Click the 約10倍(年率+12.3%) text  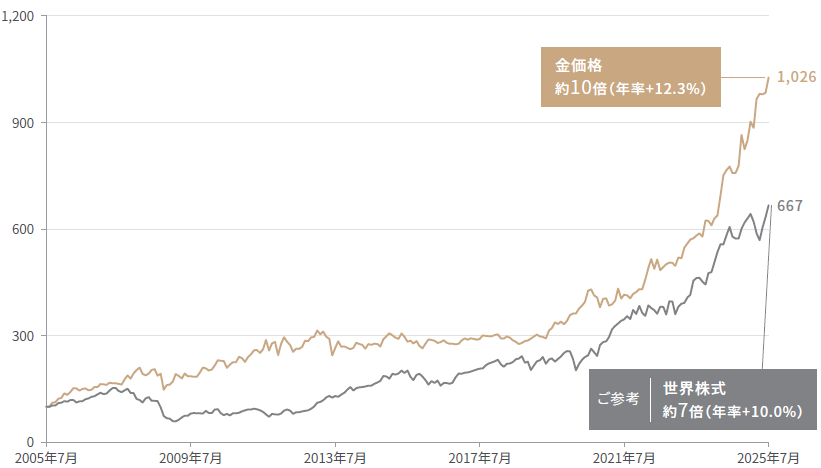click(631, 88)
